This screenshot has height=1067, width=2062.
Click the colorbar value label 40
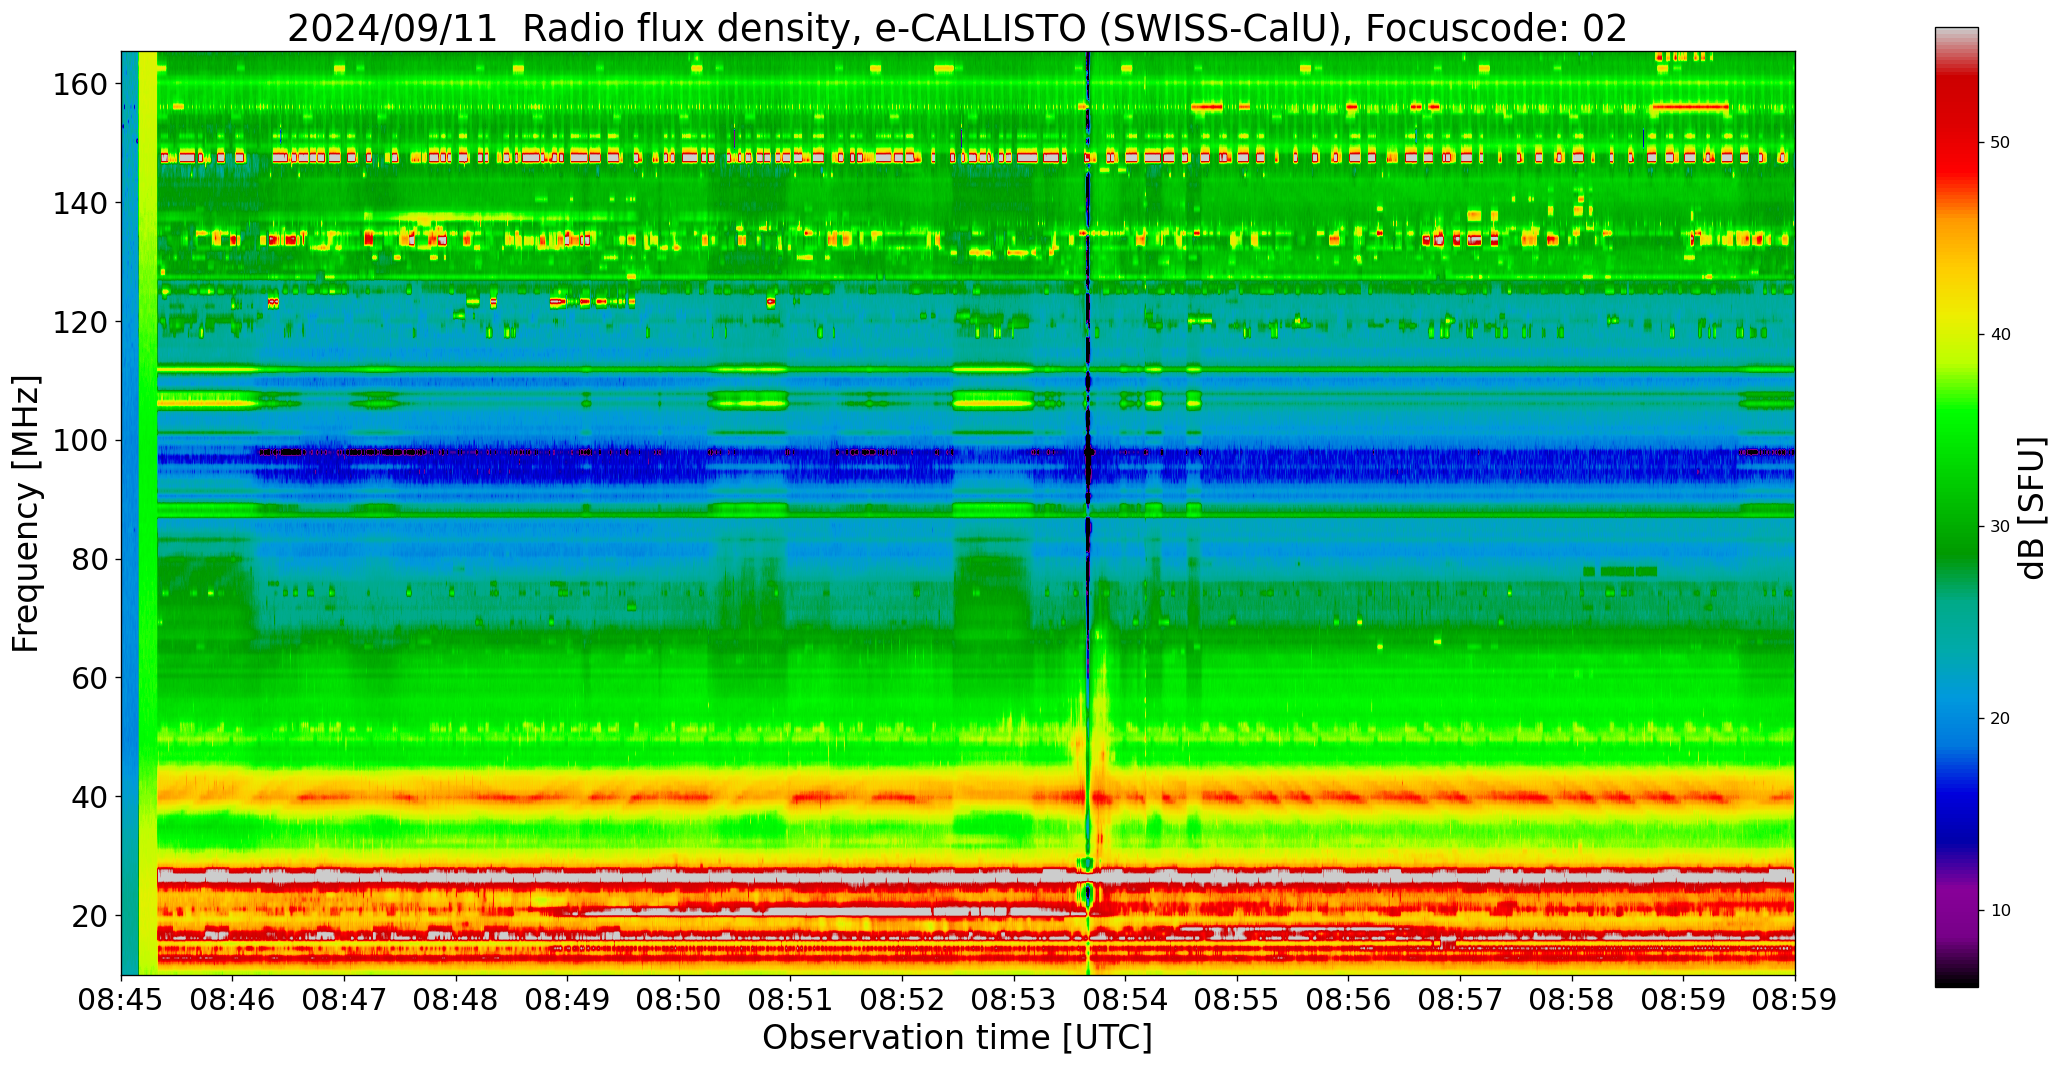2000,335
